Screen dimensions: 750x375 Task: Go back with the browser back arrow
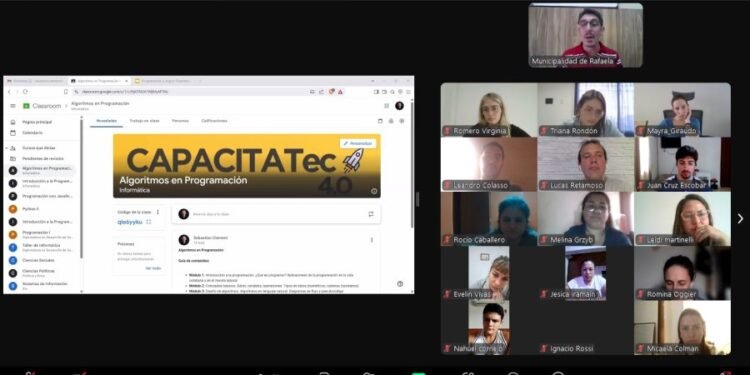[9, 91]
